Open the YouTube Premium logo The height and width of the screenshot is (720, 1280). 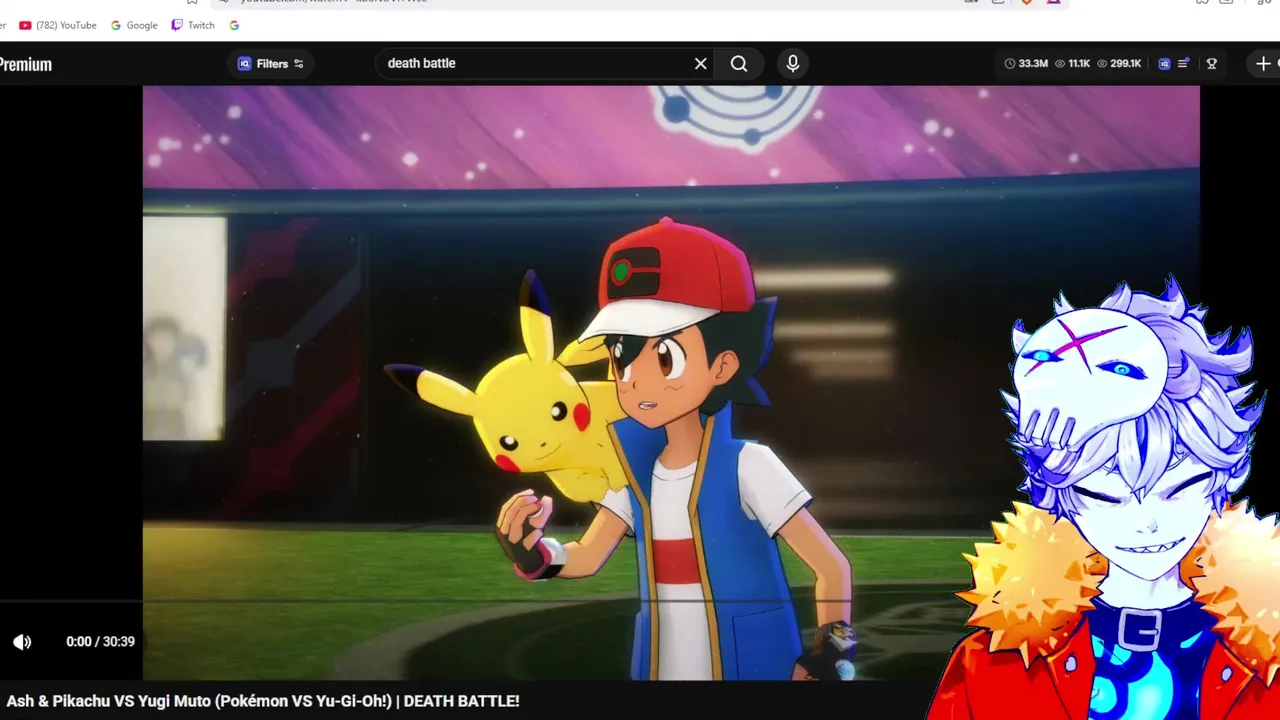[26, 64]
